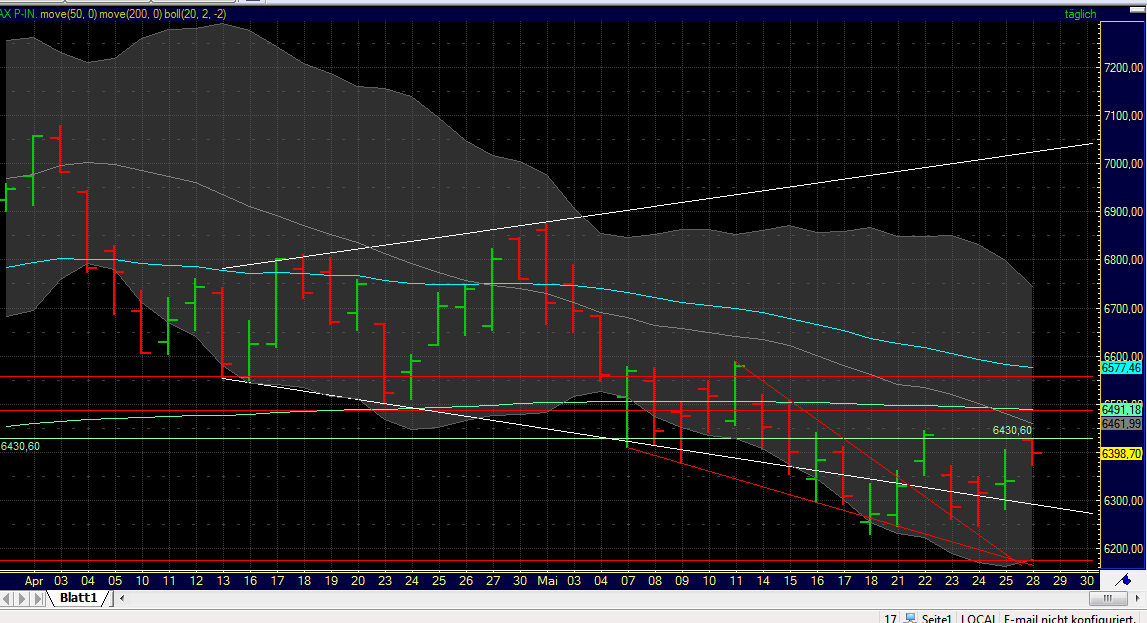Click the monitor icon beside Seite1
1147x623 pixels.
click(x=910, y=618)
